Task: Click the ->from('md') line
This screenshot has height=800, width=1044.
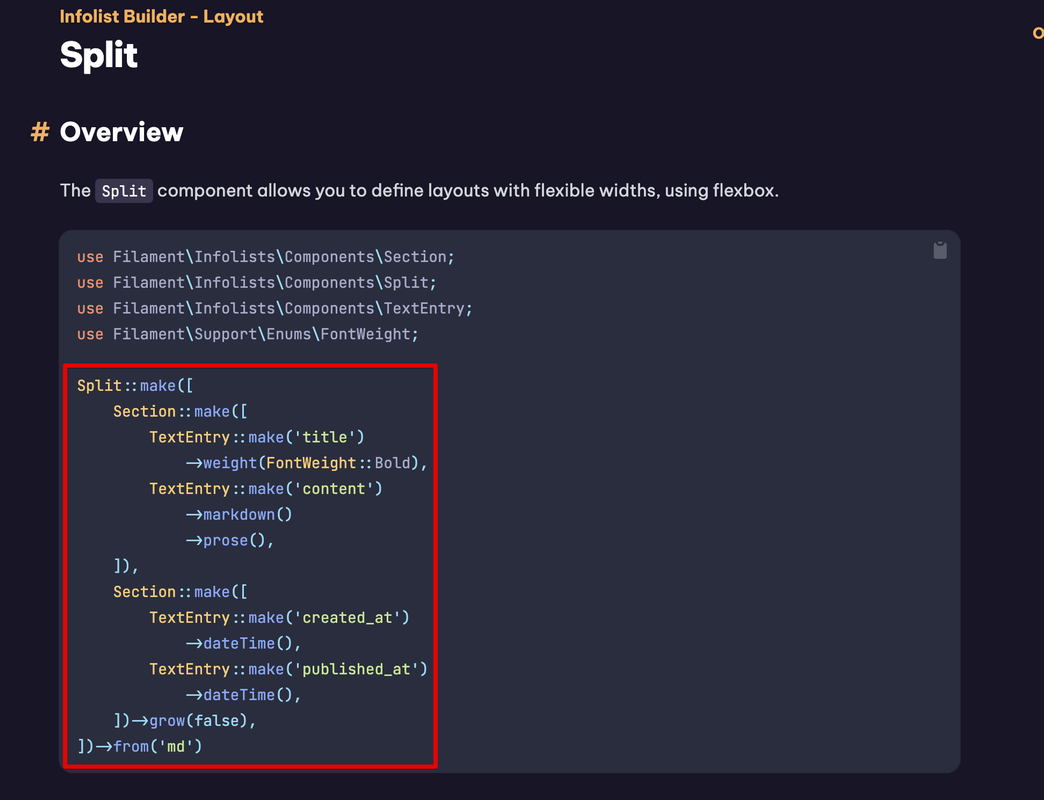Action: 139,747
